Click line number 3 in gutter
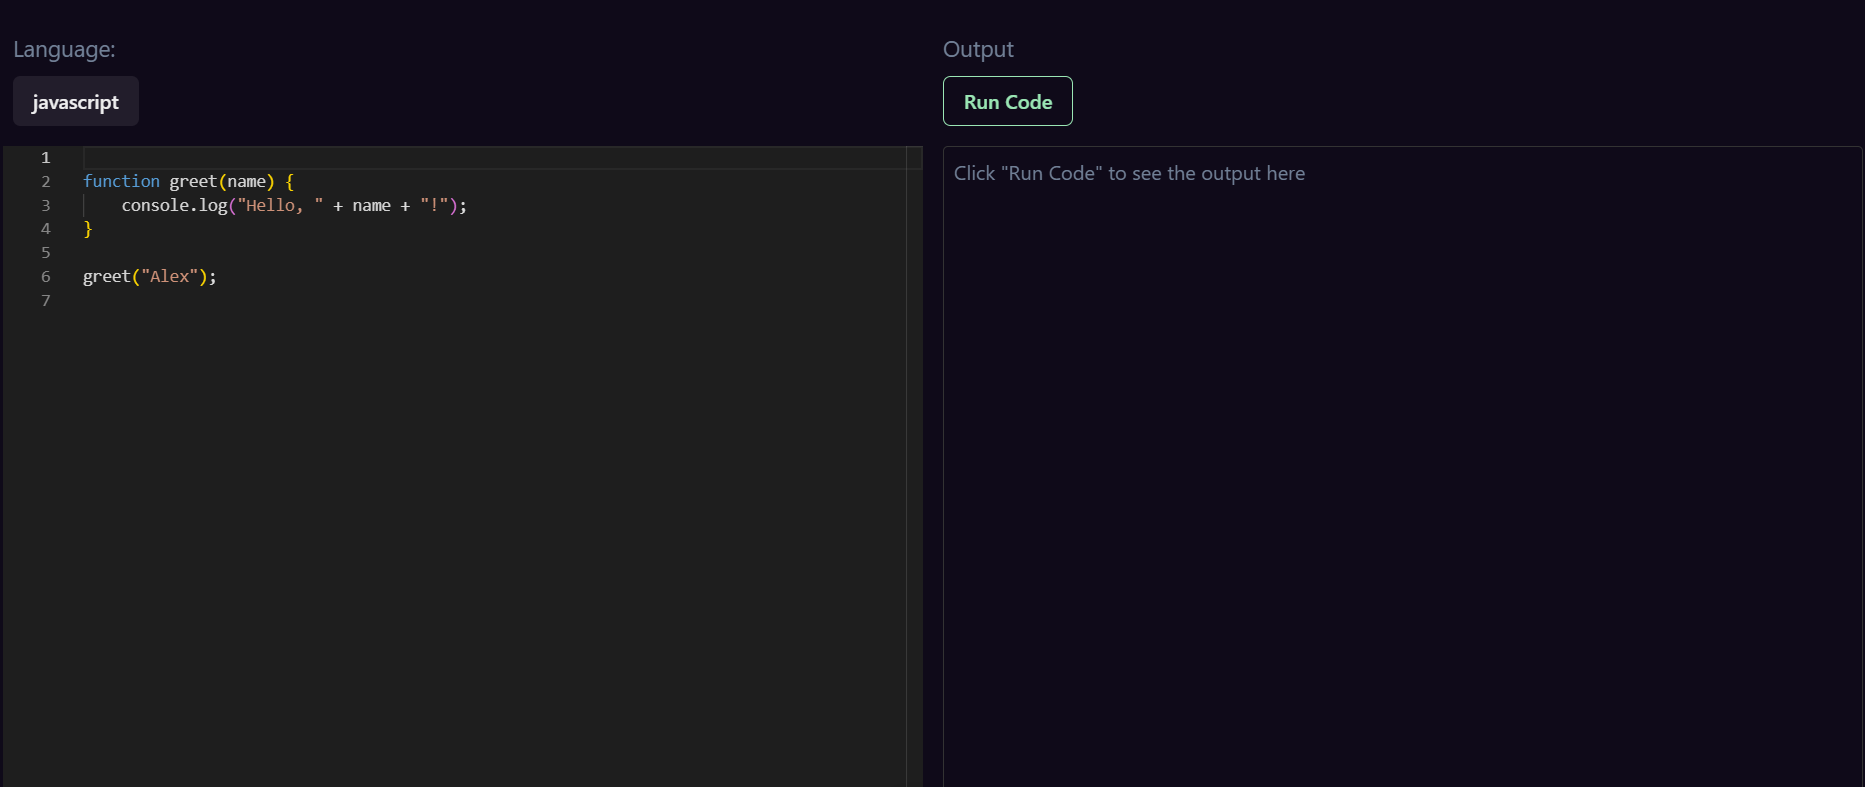 coord(45,205)
